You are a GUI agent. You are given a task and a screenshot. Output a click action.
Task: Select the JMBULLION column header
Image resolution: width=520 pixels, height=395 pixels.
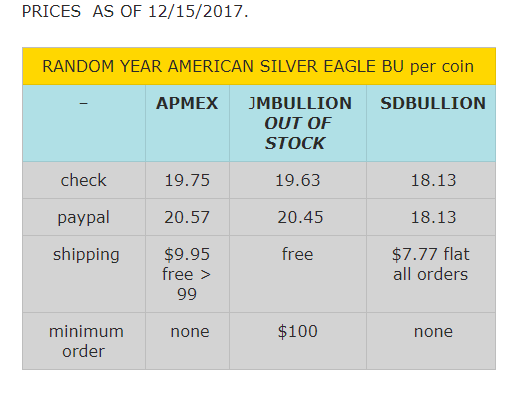tap(298, 123)
